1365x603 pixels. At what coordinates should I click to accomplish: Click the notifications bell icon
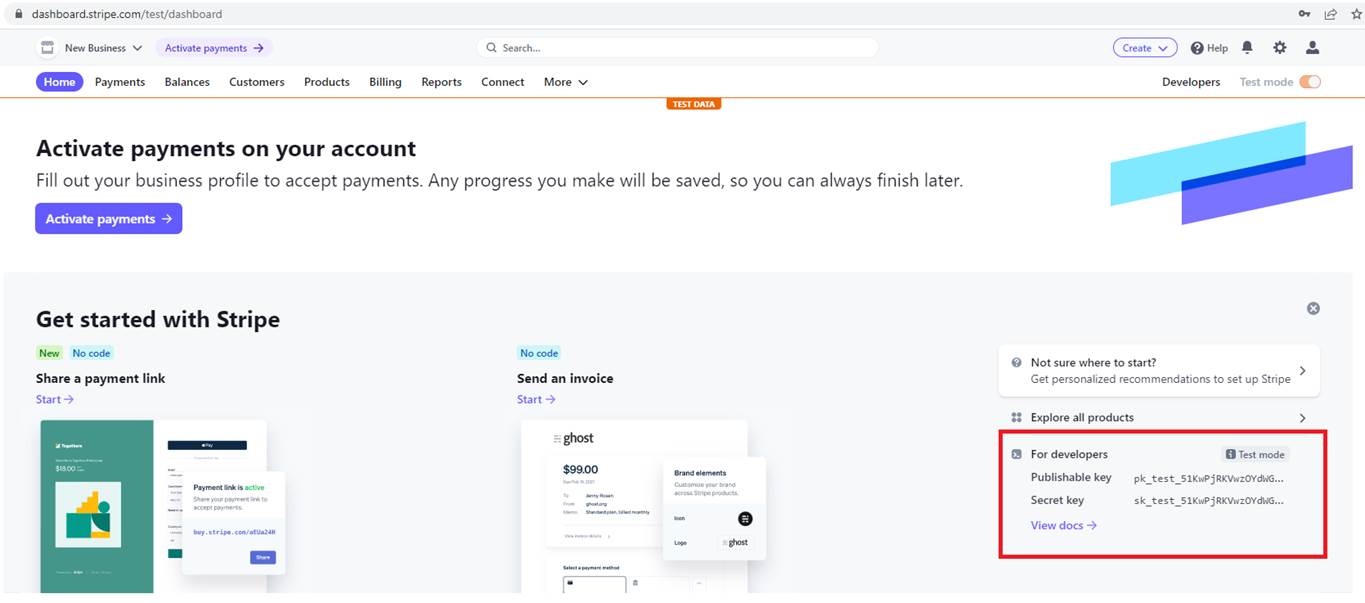(x=1247, y=48)
